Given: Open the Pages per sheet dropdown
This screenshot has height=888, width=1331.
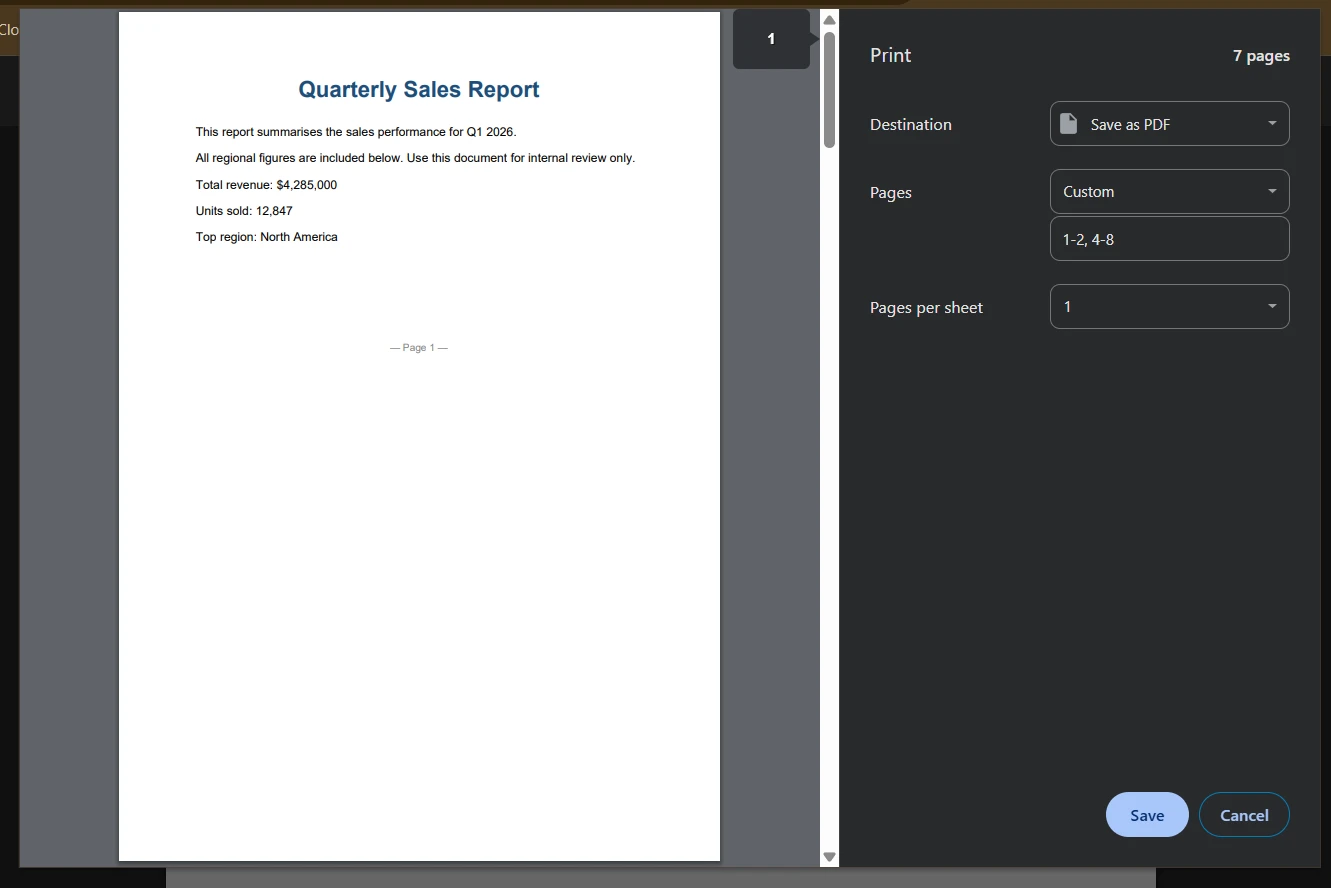Looking at the screenshot, I should (1169, 307).
